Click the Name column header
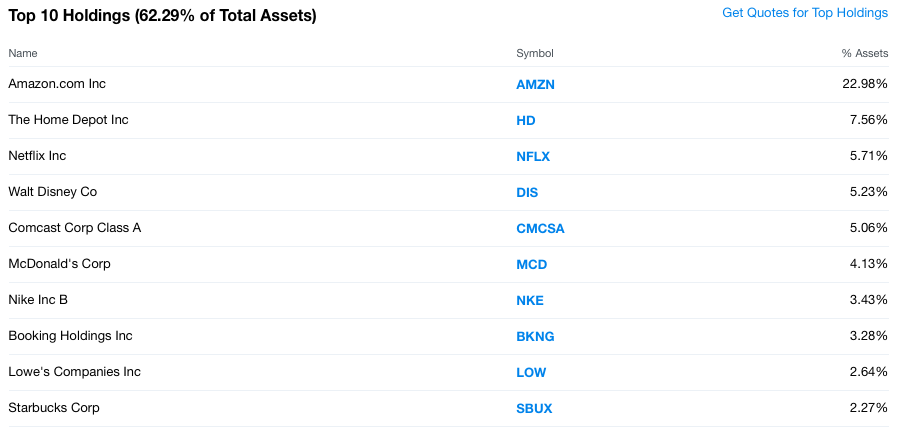The image size is (913, 439). (23, 53)
